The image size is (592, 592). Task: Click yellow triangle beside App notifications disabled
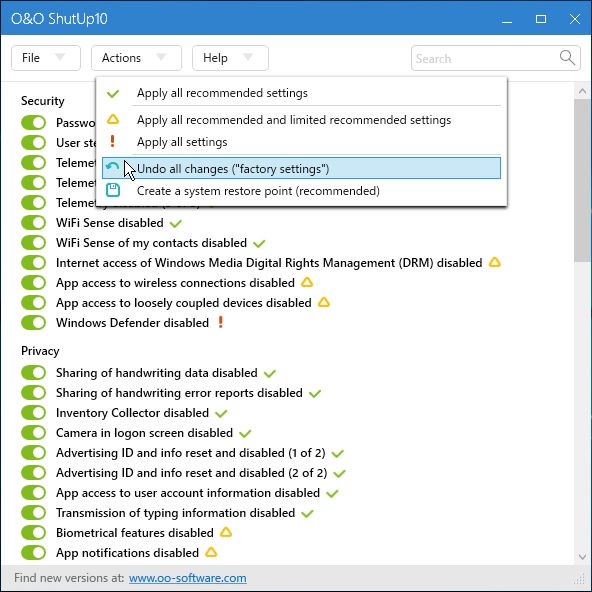point(211,552)
